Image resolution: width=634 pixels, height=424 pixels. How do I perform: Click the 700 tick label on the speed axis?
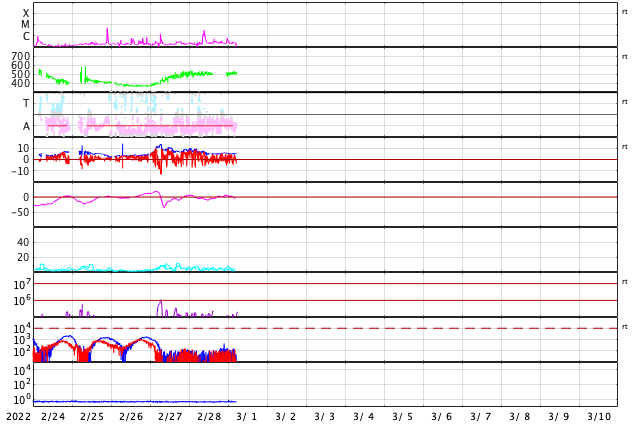(21, 56)
